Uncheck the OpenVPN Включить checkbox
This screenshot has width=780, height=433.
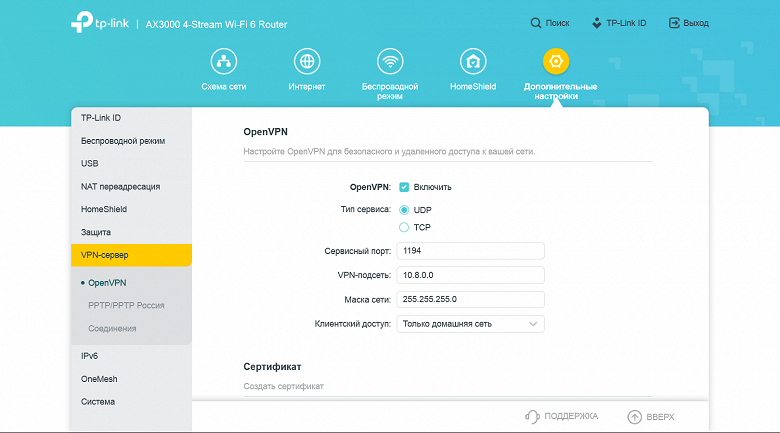404,187
